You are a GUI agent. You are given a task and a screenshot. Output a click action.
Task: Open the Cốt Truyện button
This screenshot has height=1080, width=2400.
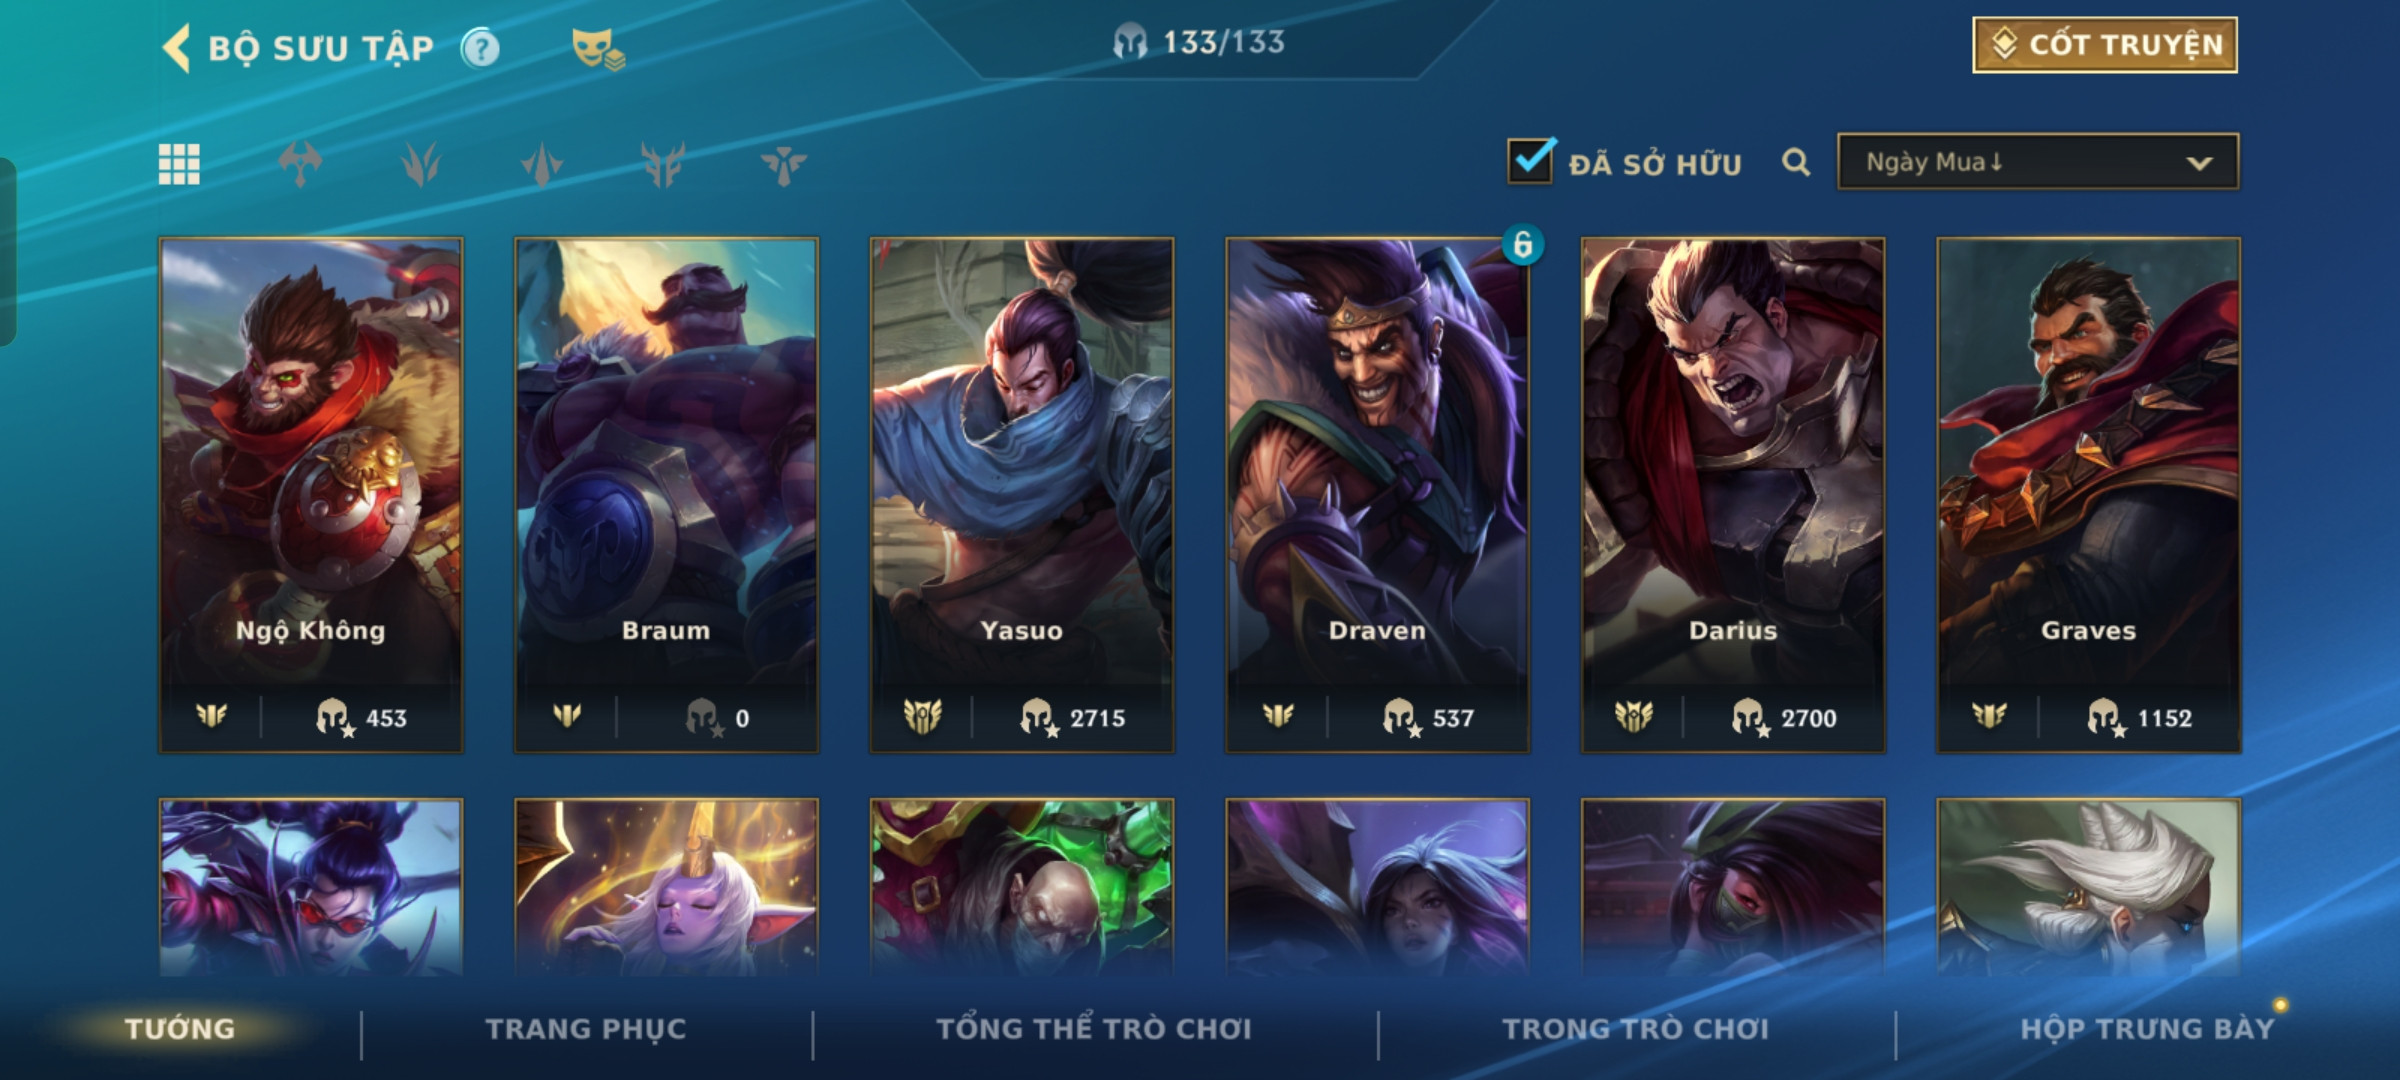point(2105,45)
